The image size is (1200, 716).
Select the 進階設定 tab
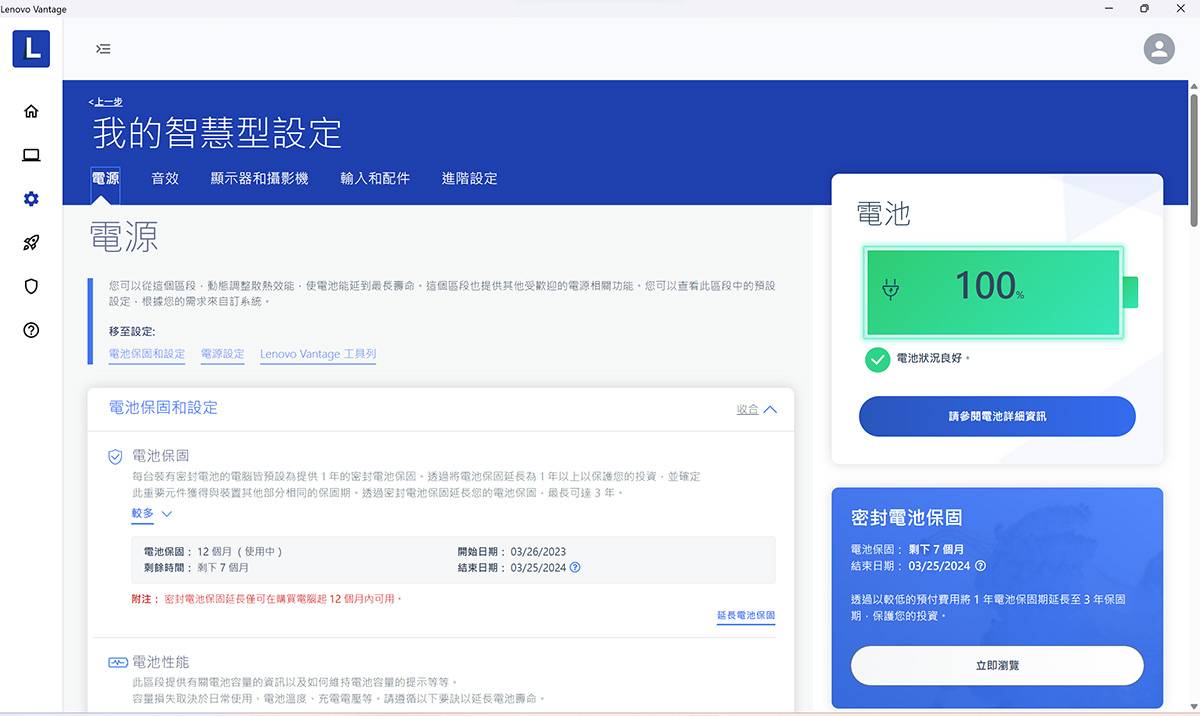469,178
